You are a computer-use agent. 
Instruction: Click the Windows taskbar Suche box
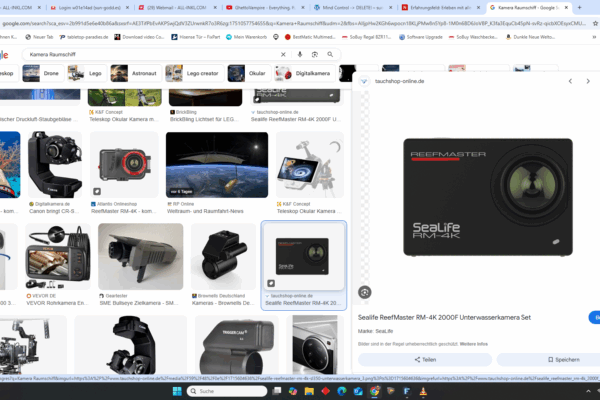coord(227,391)
